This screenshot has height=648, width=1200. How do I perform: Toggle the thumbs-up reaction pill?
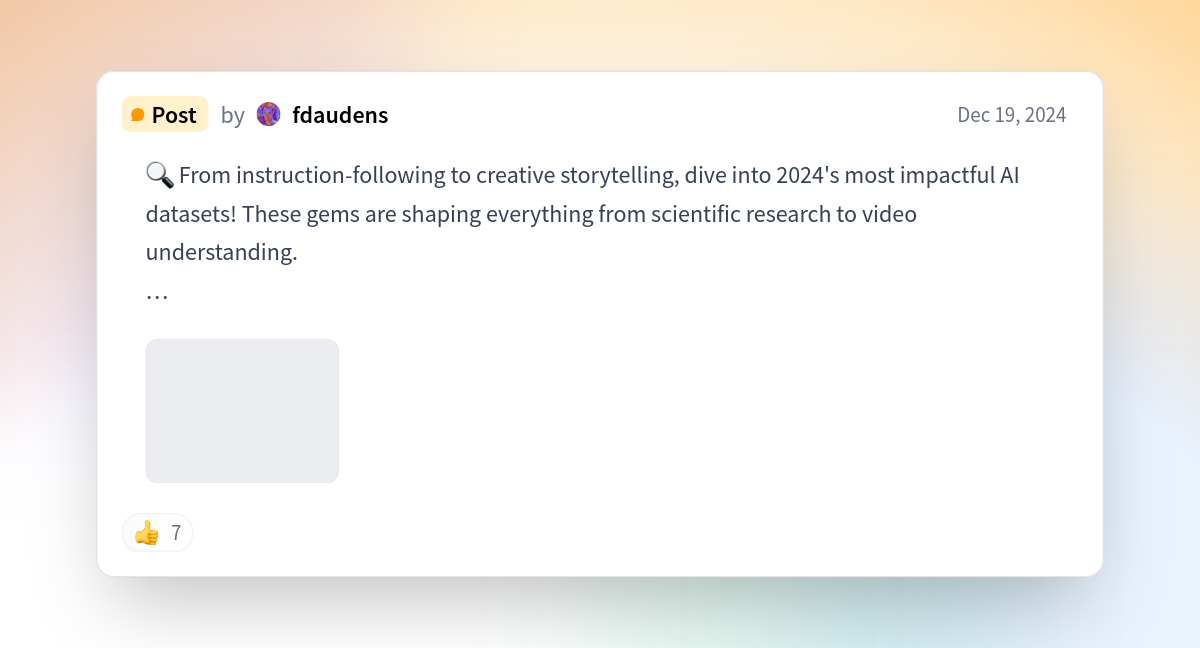click(158, 532)
